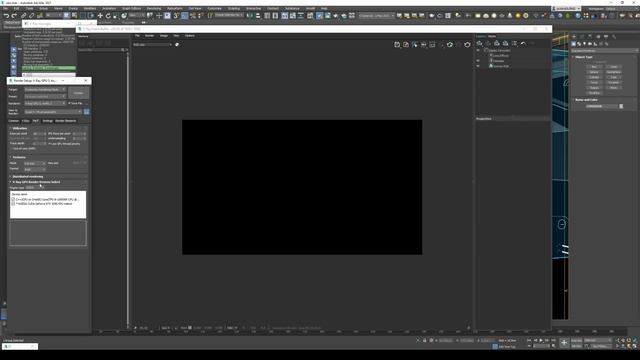Open the Hierarchy tab of the command panel

[590, 37]
